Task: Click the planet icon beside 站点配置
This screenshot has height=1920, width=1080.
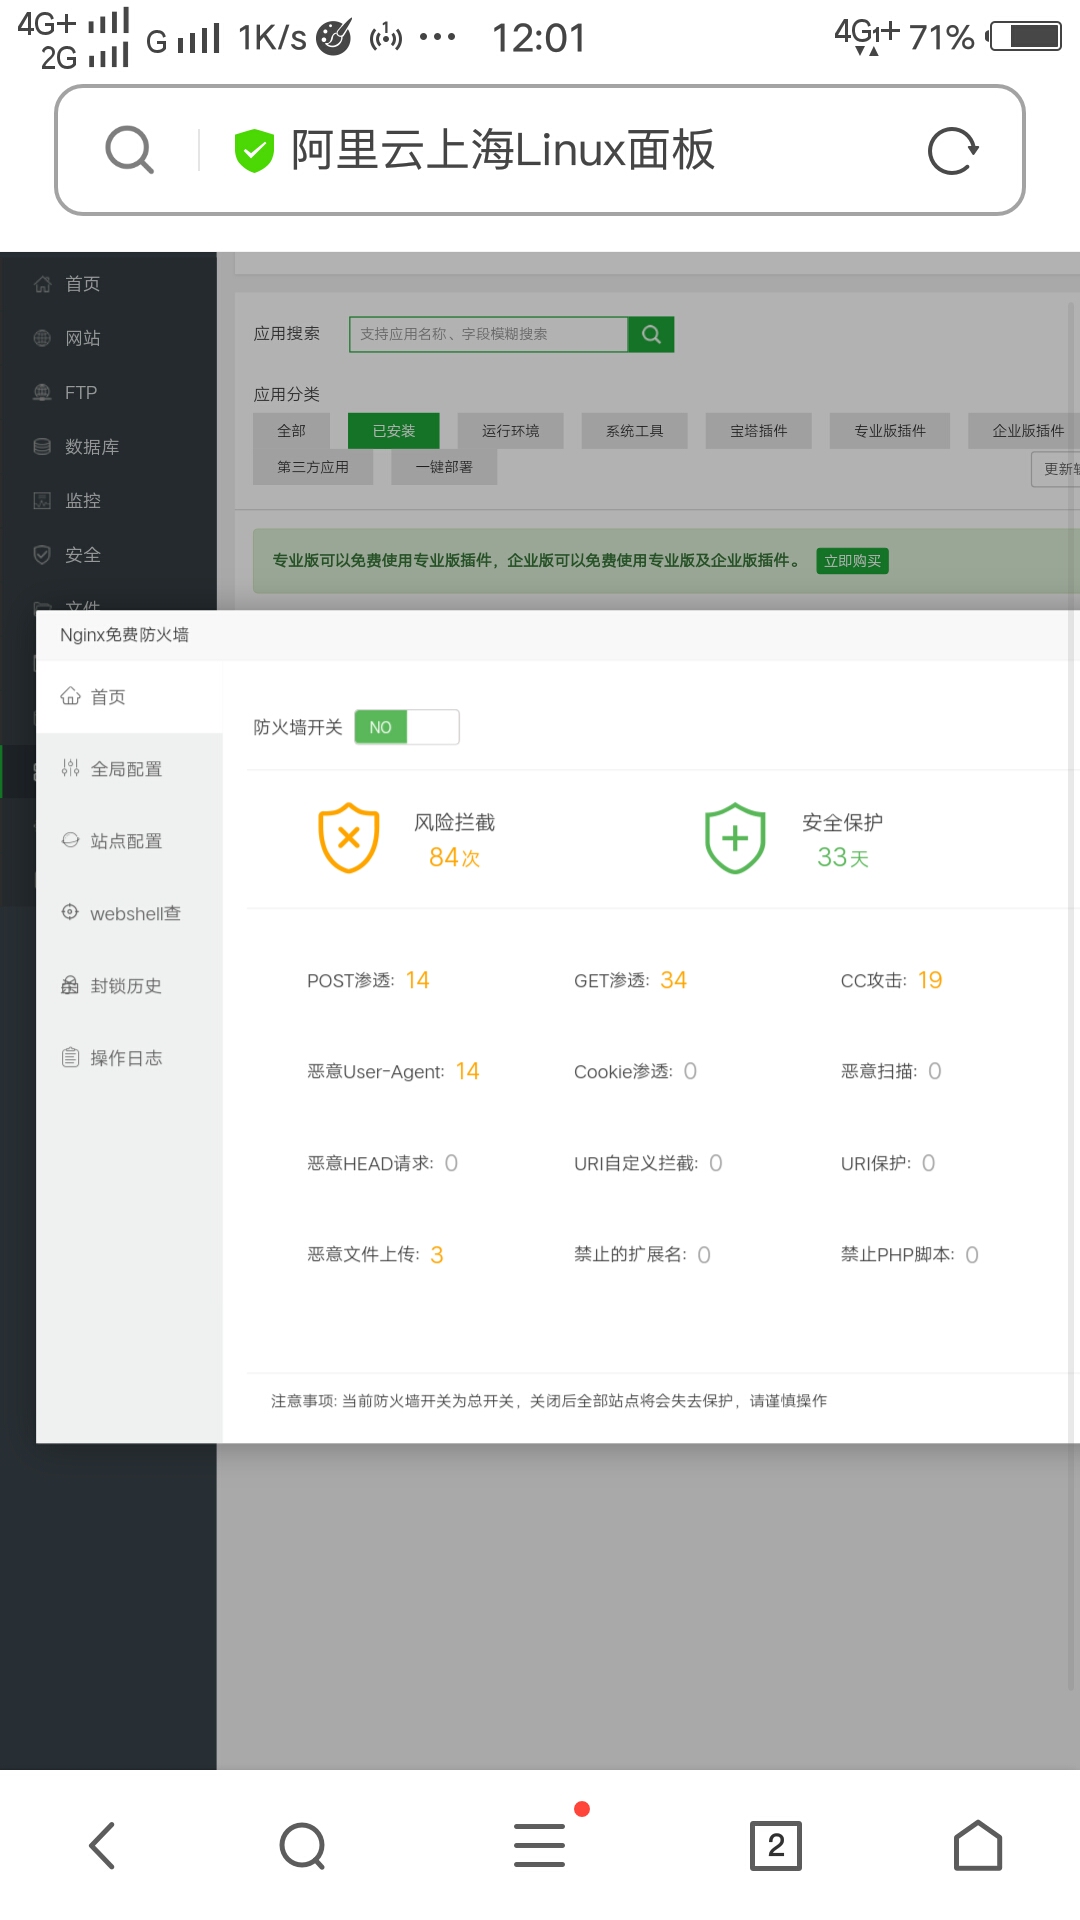Action: point(70,840)
